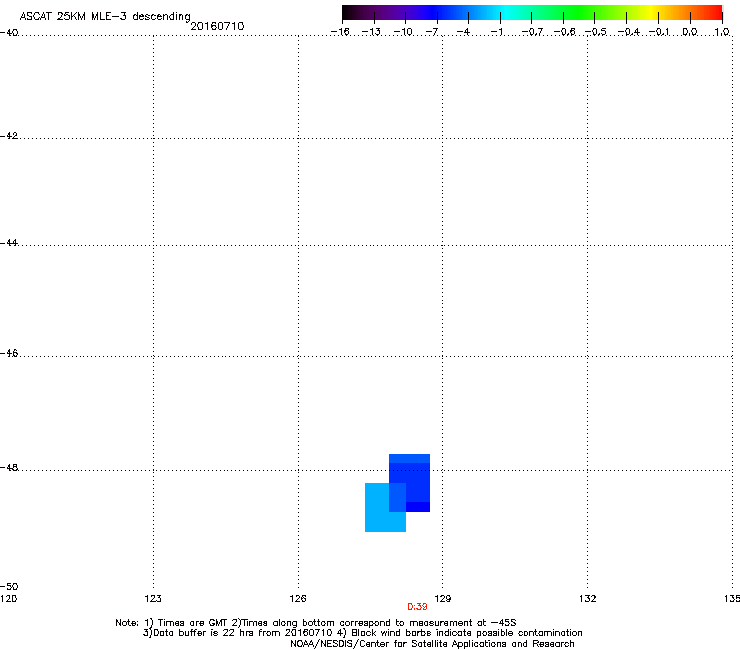740x650 pixels.
Task: Pick the yellow section of the color bar
Action: point(651,12)
